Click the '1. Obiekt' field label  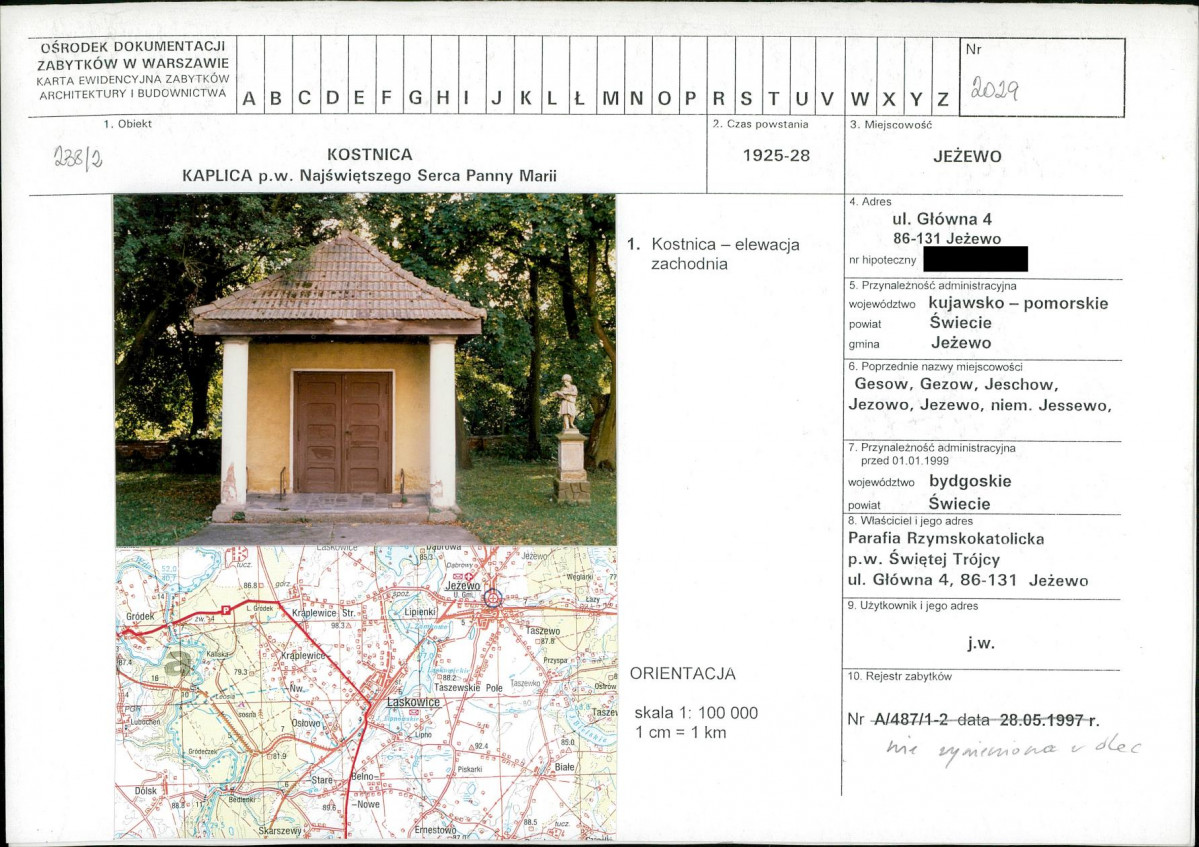click(128, 123)
